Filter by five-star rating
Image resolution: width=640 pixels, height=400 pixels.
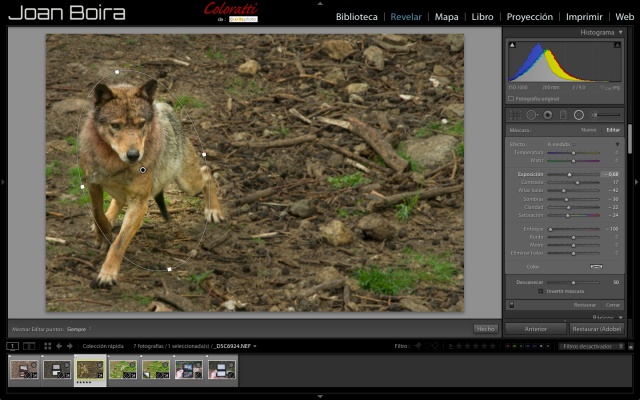[x=493, y=346]
